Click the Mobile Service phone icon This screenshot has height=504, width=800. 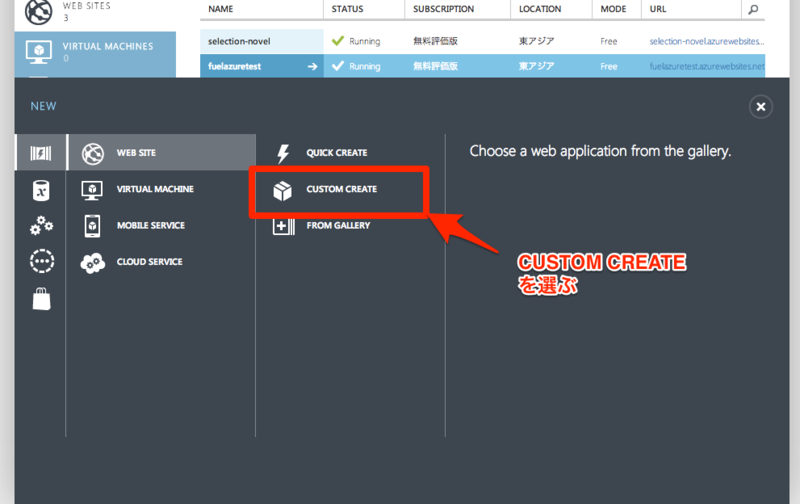click(92, 225)
